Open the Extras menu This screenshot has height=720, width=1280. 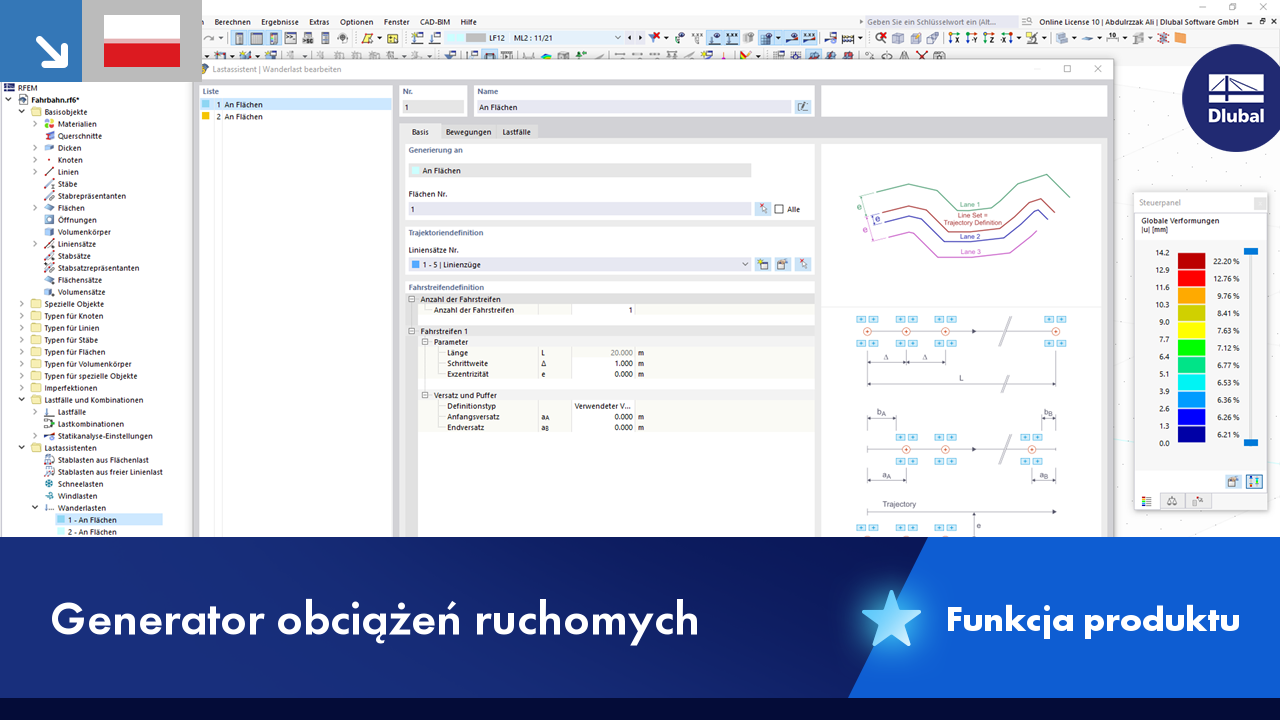coord(319,22)
